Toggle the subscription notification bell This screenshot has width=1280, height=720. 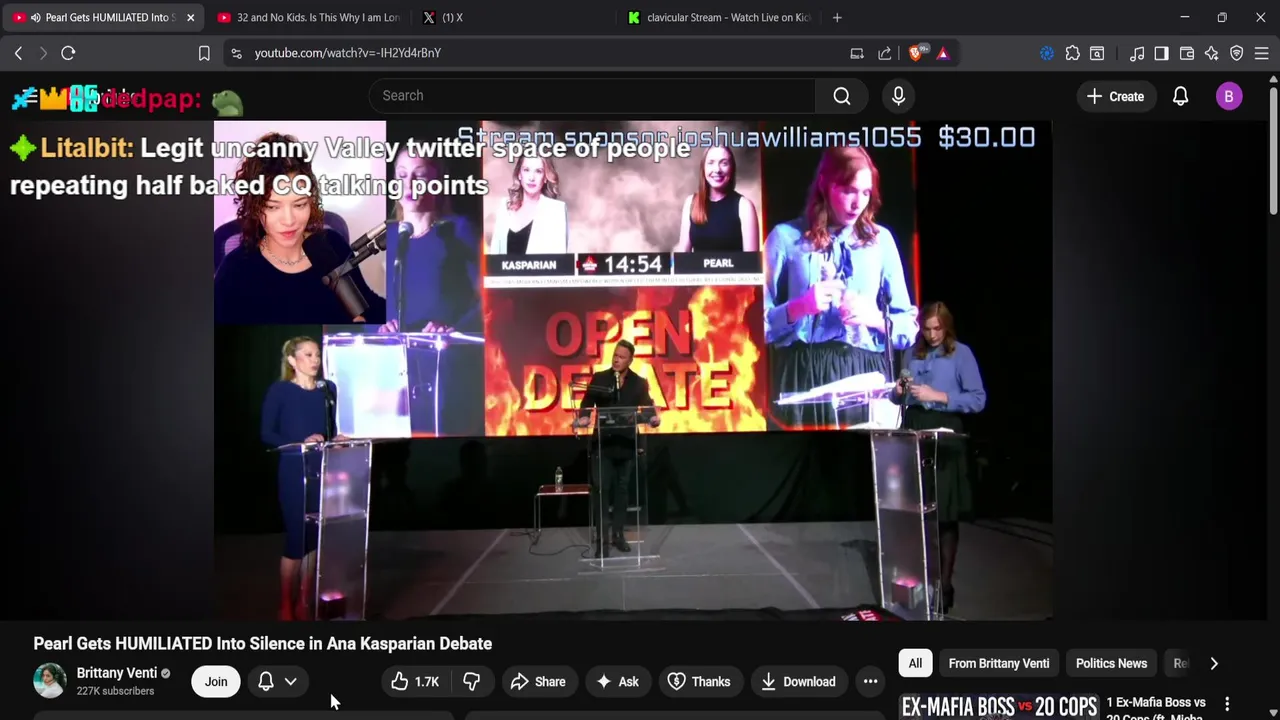[x=266, y=682]
